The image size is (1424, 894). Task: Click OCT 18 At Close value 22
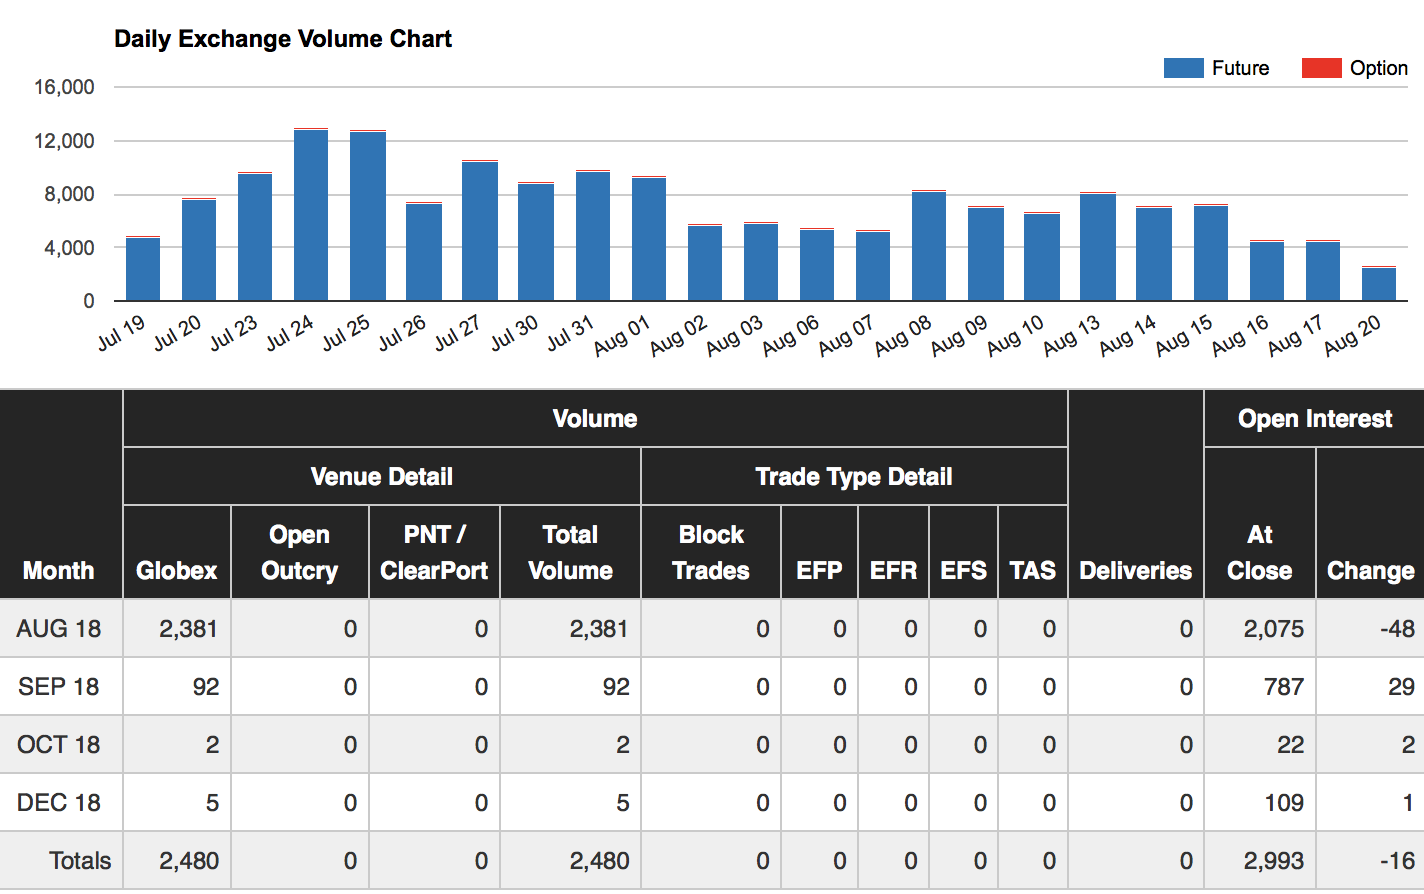pos(1291,745)
